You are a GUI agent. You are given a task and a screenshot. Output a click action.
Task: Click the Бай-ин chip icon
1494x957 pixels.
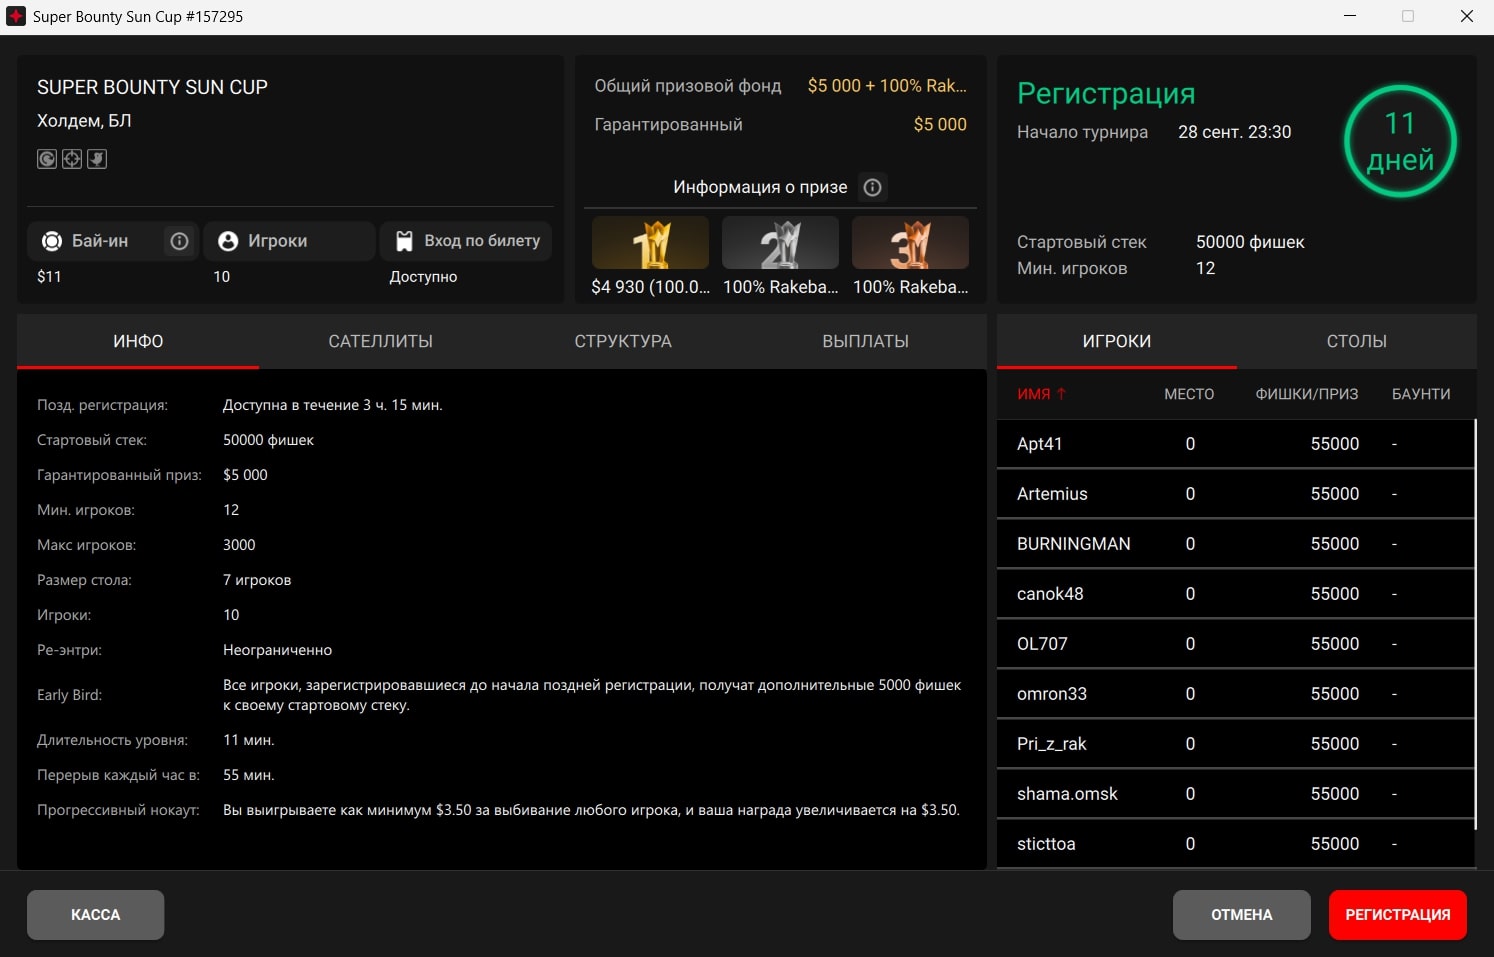(52, 241)
